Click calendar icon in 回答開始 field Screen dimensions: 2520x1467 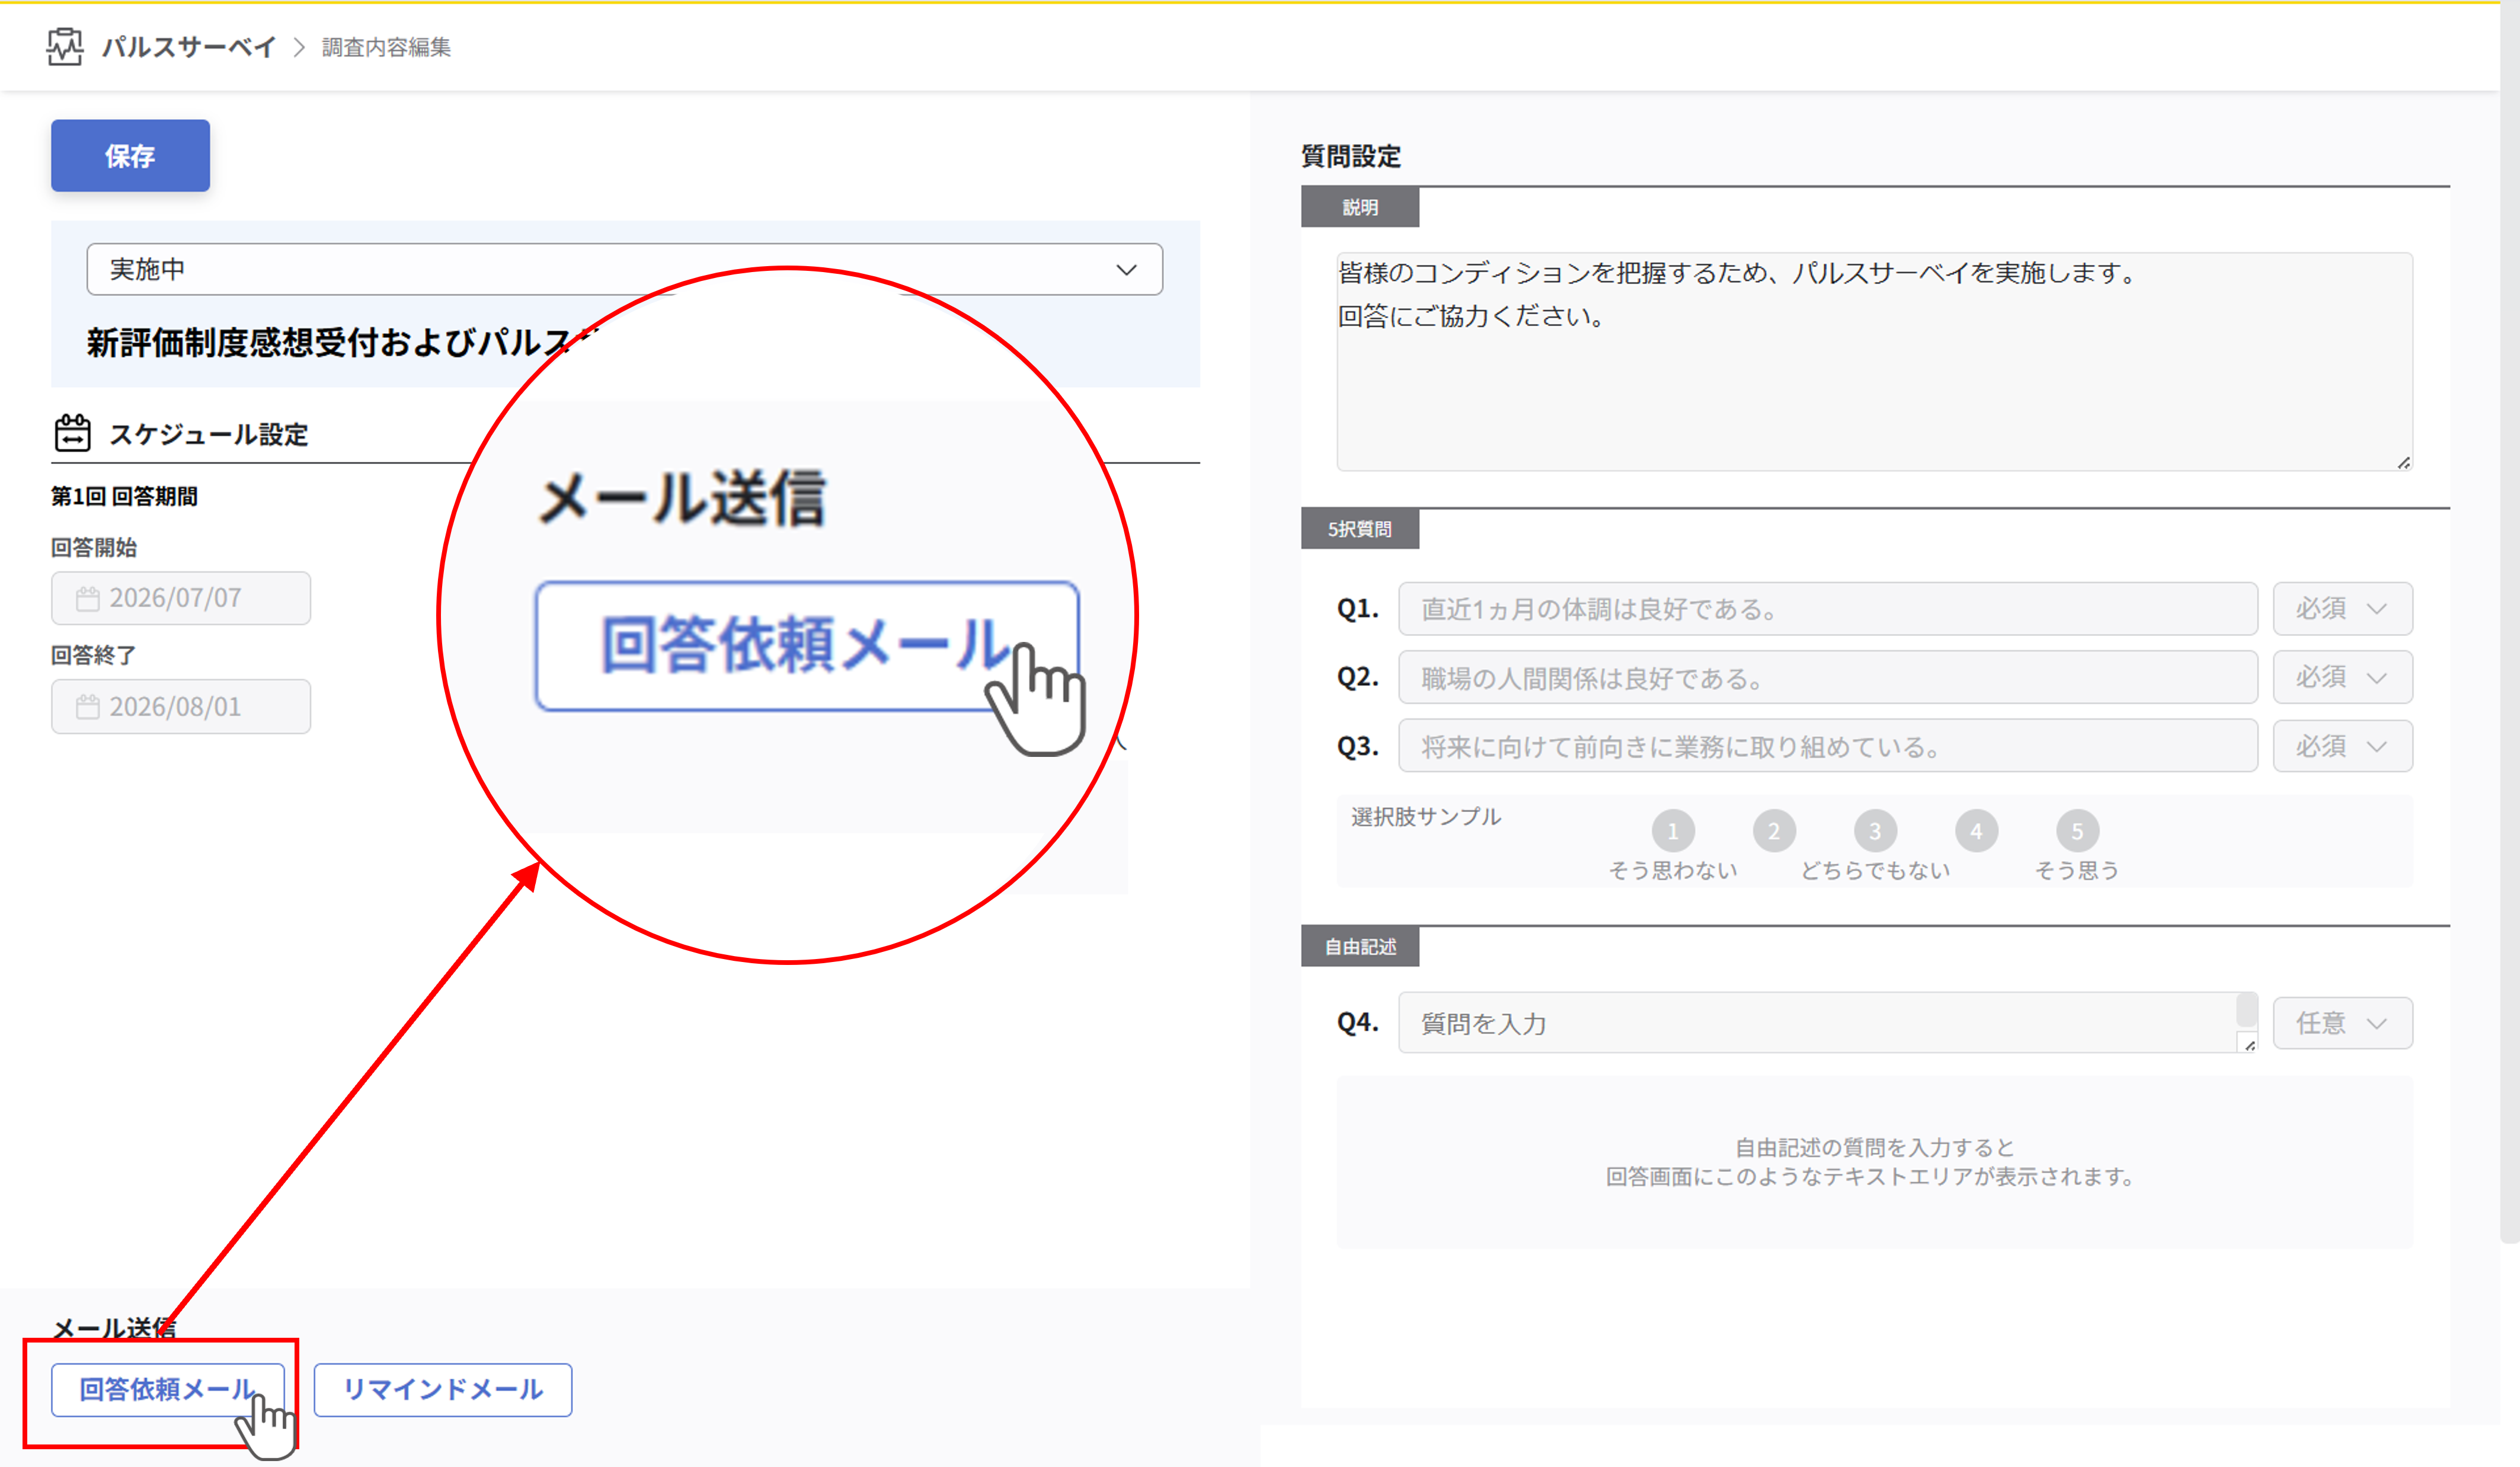tap(88, 598)
